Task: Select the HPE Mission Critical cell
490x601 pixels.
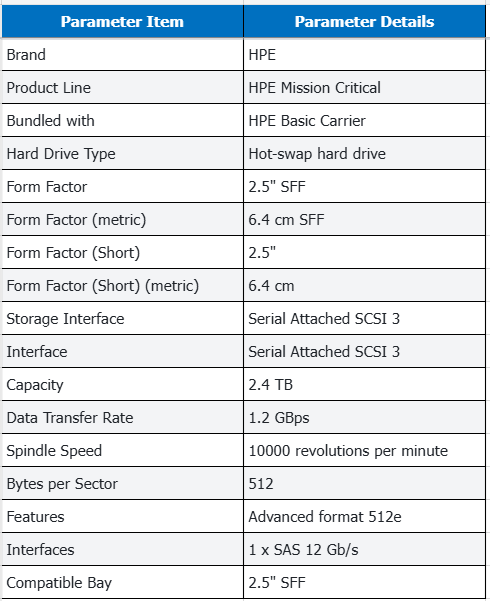Action: click(364, 87)
